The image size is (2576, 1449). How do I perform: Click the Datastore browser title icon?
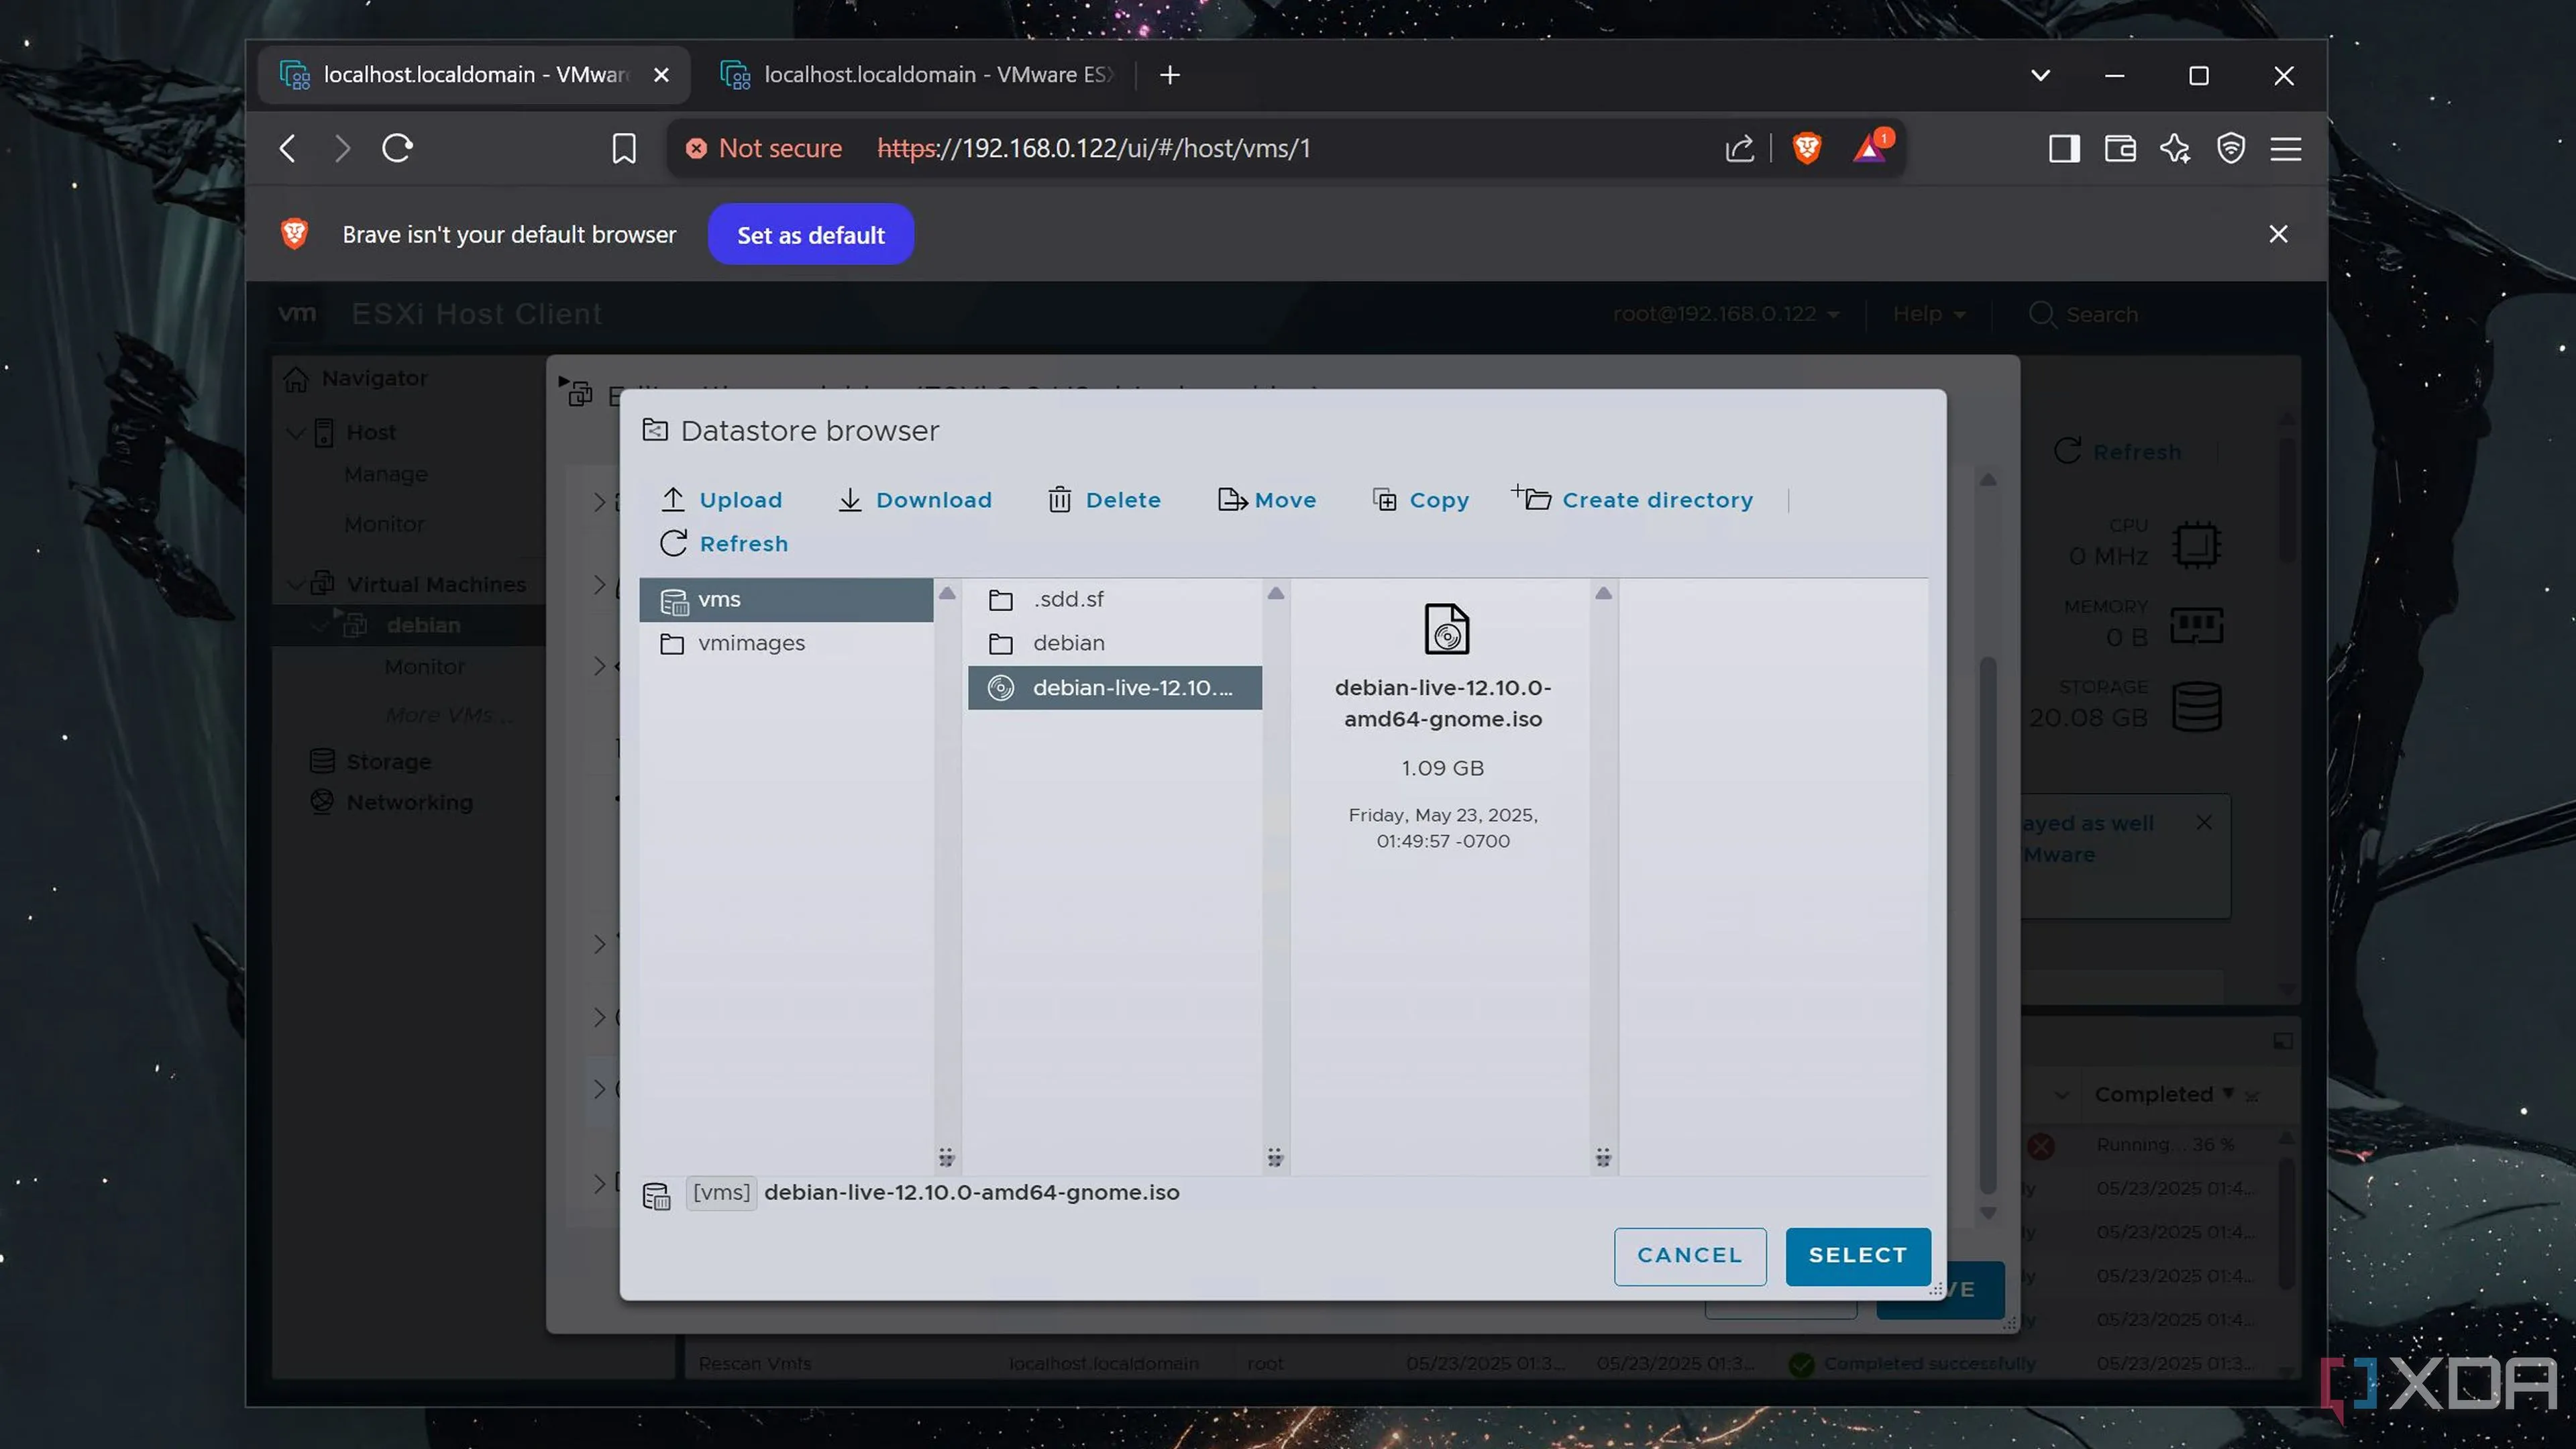[655, 430]
